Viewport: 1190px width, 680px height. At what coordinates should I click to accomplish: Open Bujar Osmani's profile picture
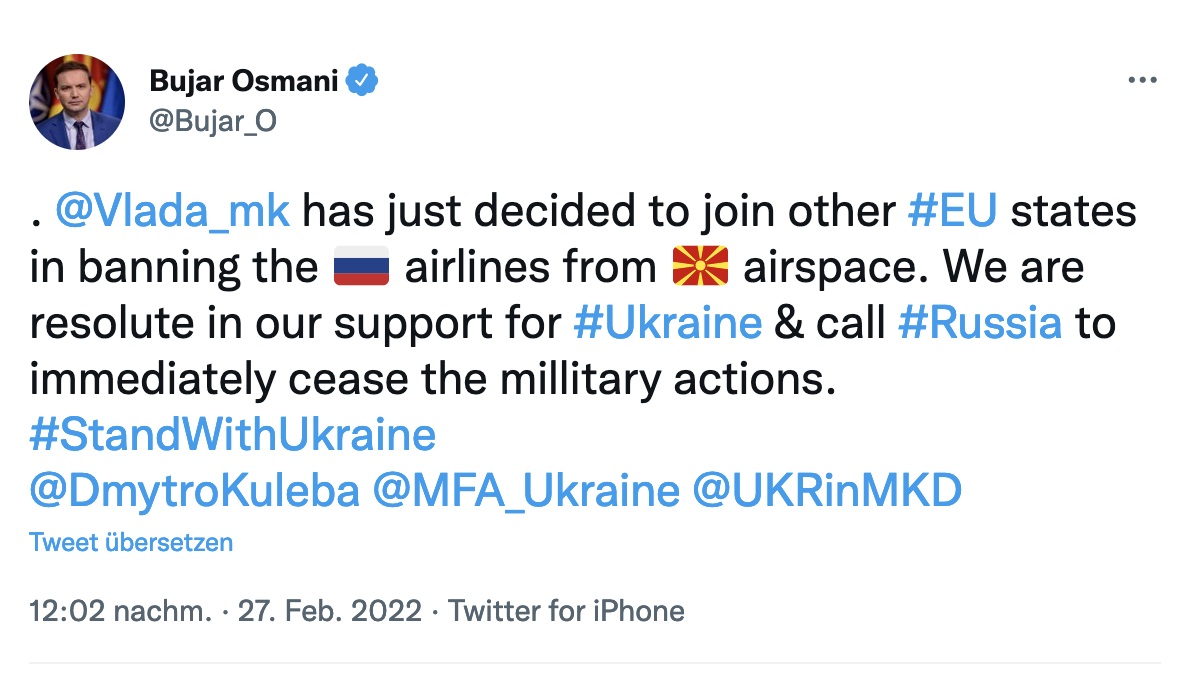coord(77,102)
